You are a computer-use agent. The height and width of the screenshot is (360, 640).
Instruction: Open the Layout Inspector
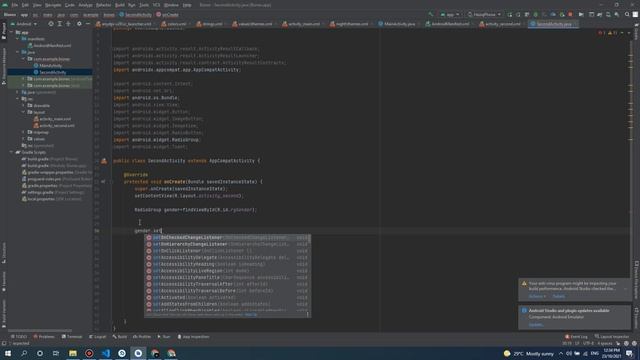click(x=612, y=337)
